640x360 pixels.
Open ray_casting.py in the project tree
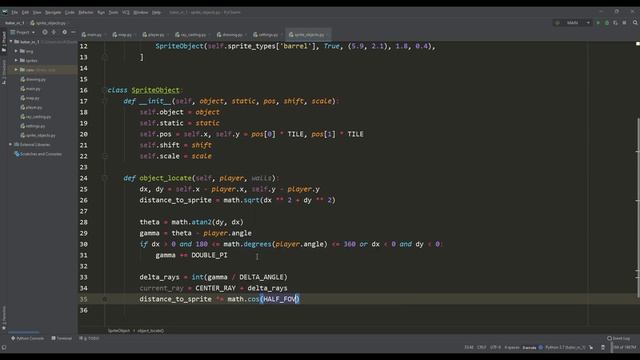[x=36, y=117]
